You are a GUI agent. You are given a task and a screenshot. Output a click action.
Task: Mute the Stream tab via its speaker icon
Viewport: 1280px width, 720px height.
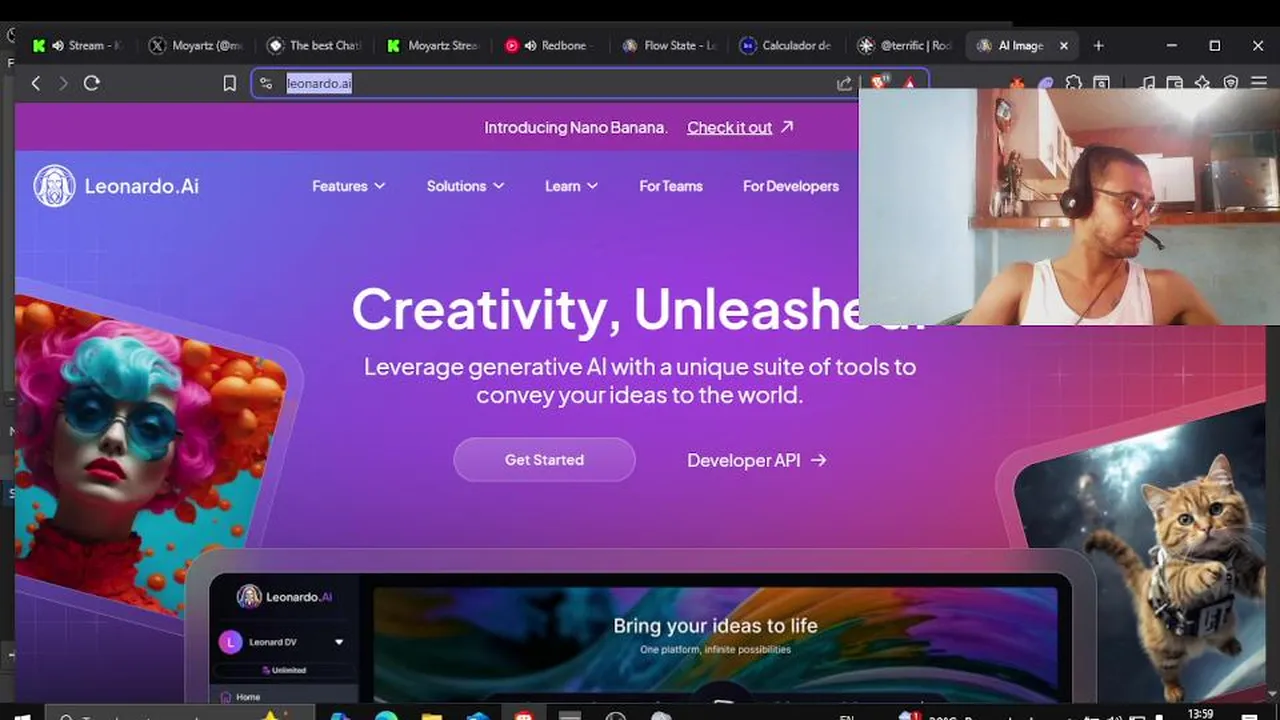point(58,45)
